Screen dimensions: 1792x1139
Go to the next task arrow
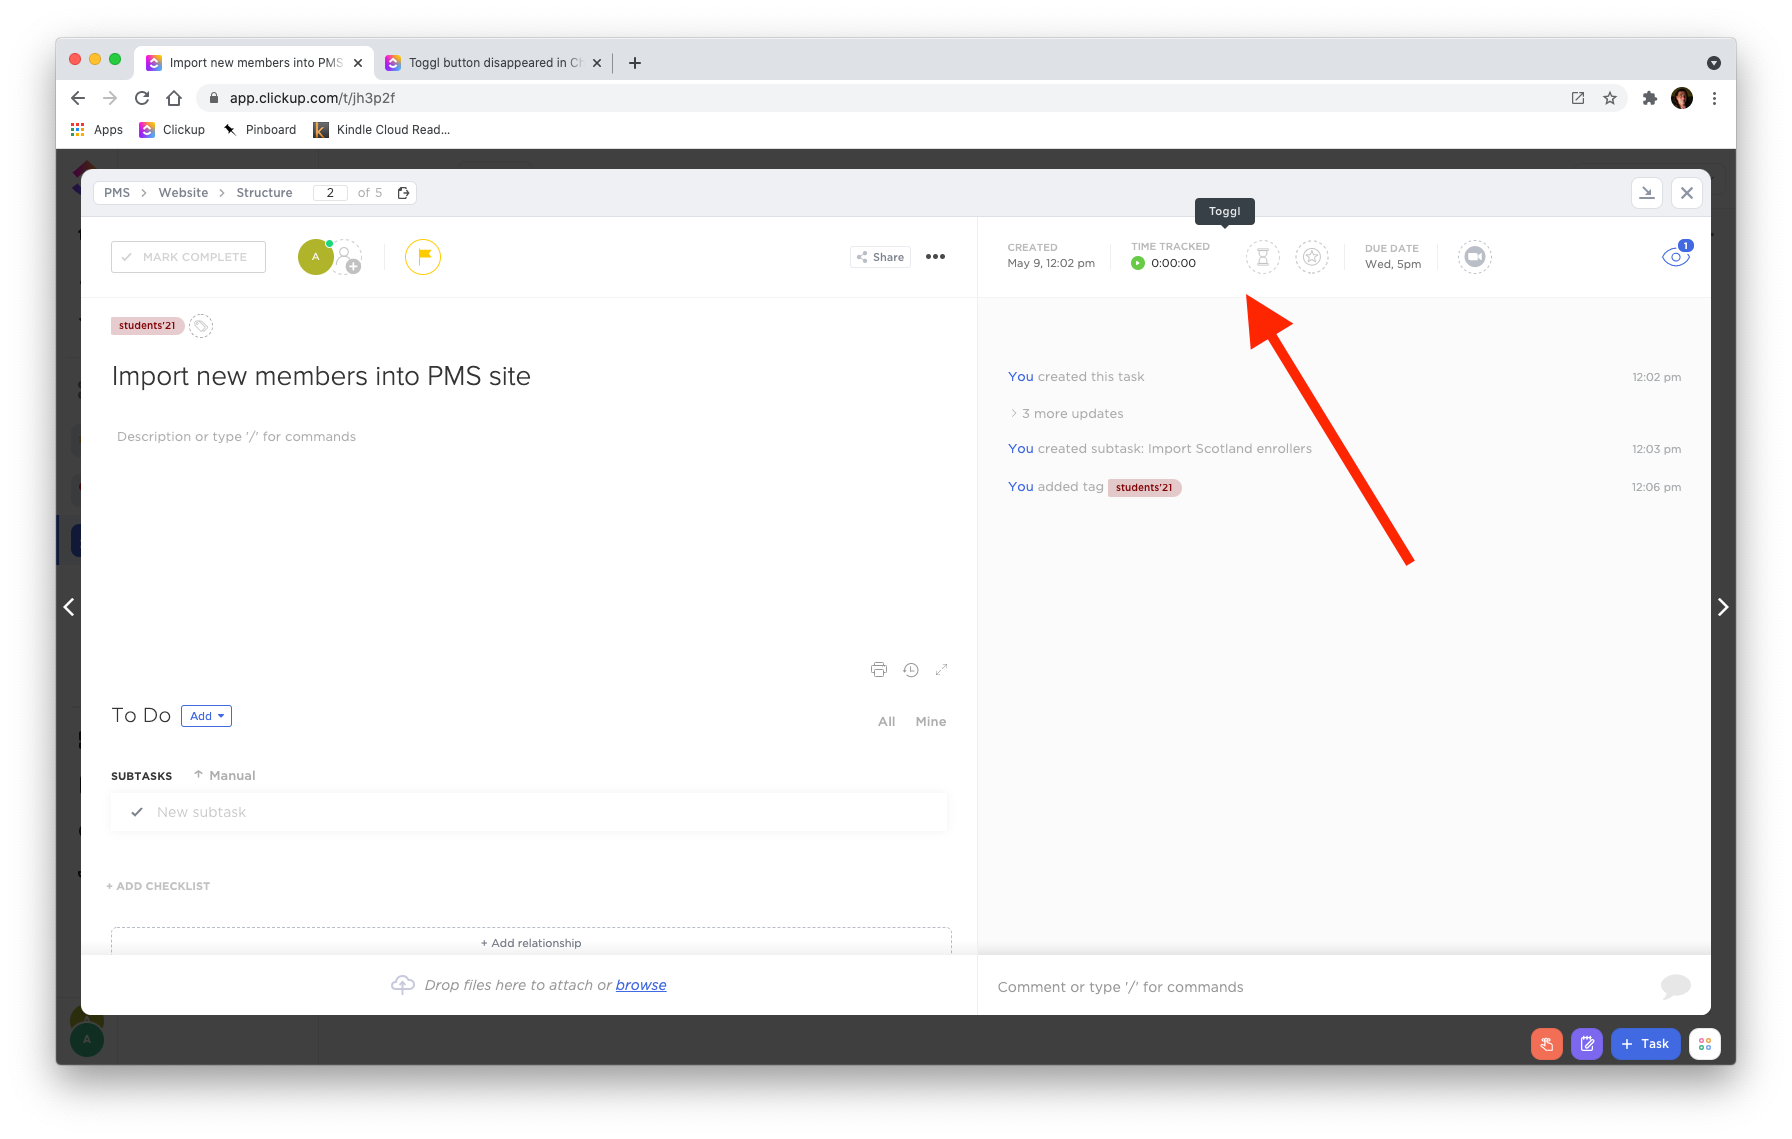tap(1722, 607)
